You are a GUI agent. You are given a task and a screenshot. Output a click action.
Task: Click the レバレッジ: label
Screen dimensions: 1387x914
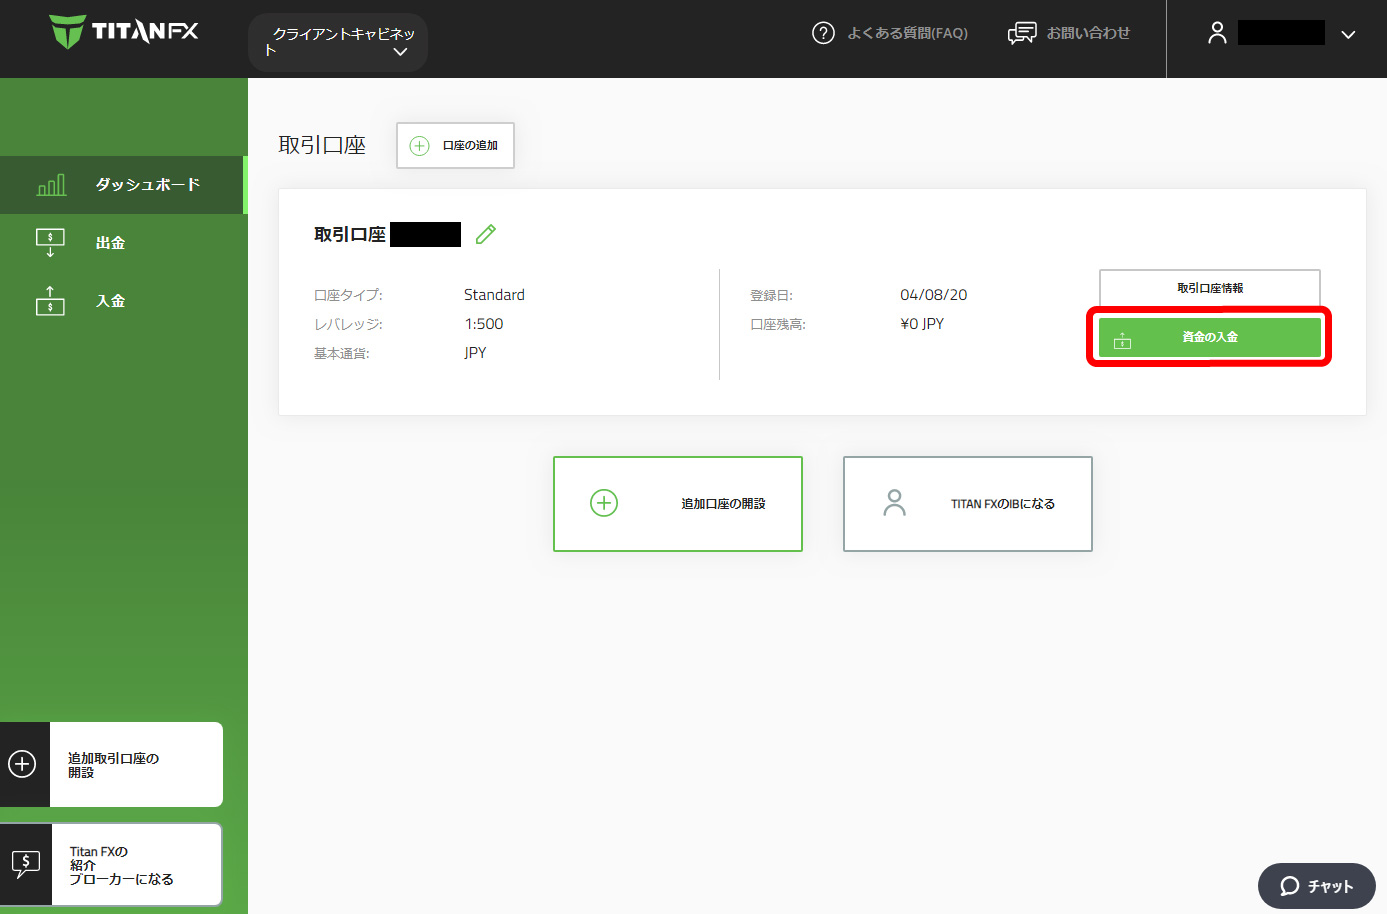348,324
